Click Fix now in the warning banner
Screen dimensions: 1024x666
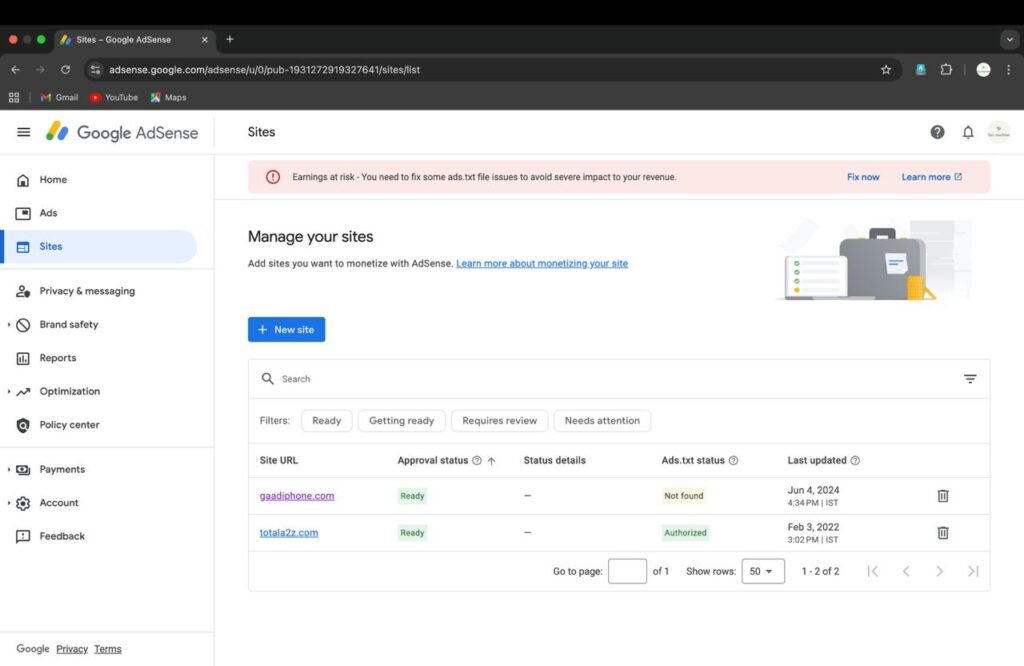coord(863,177)
